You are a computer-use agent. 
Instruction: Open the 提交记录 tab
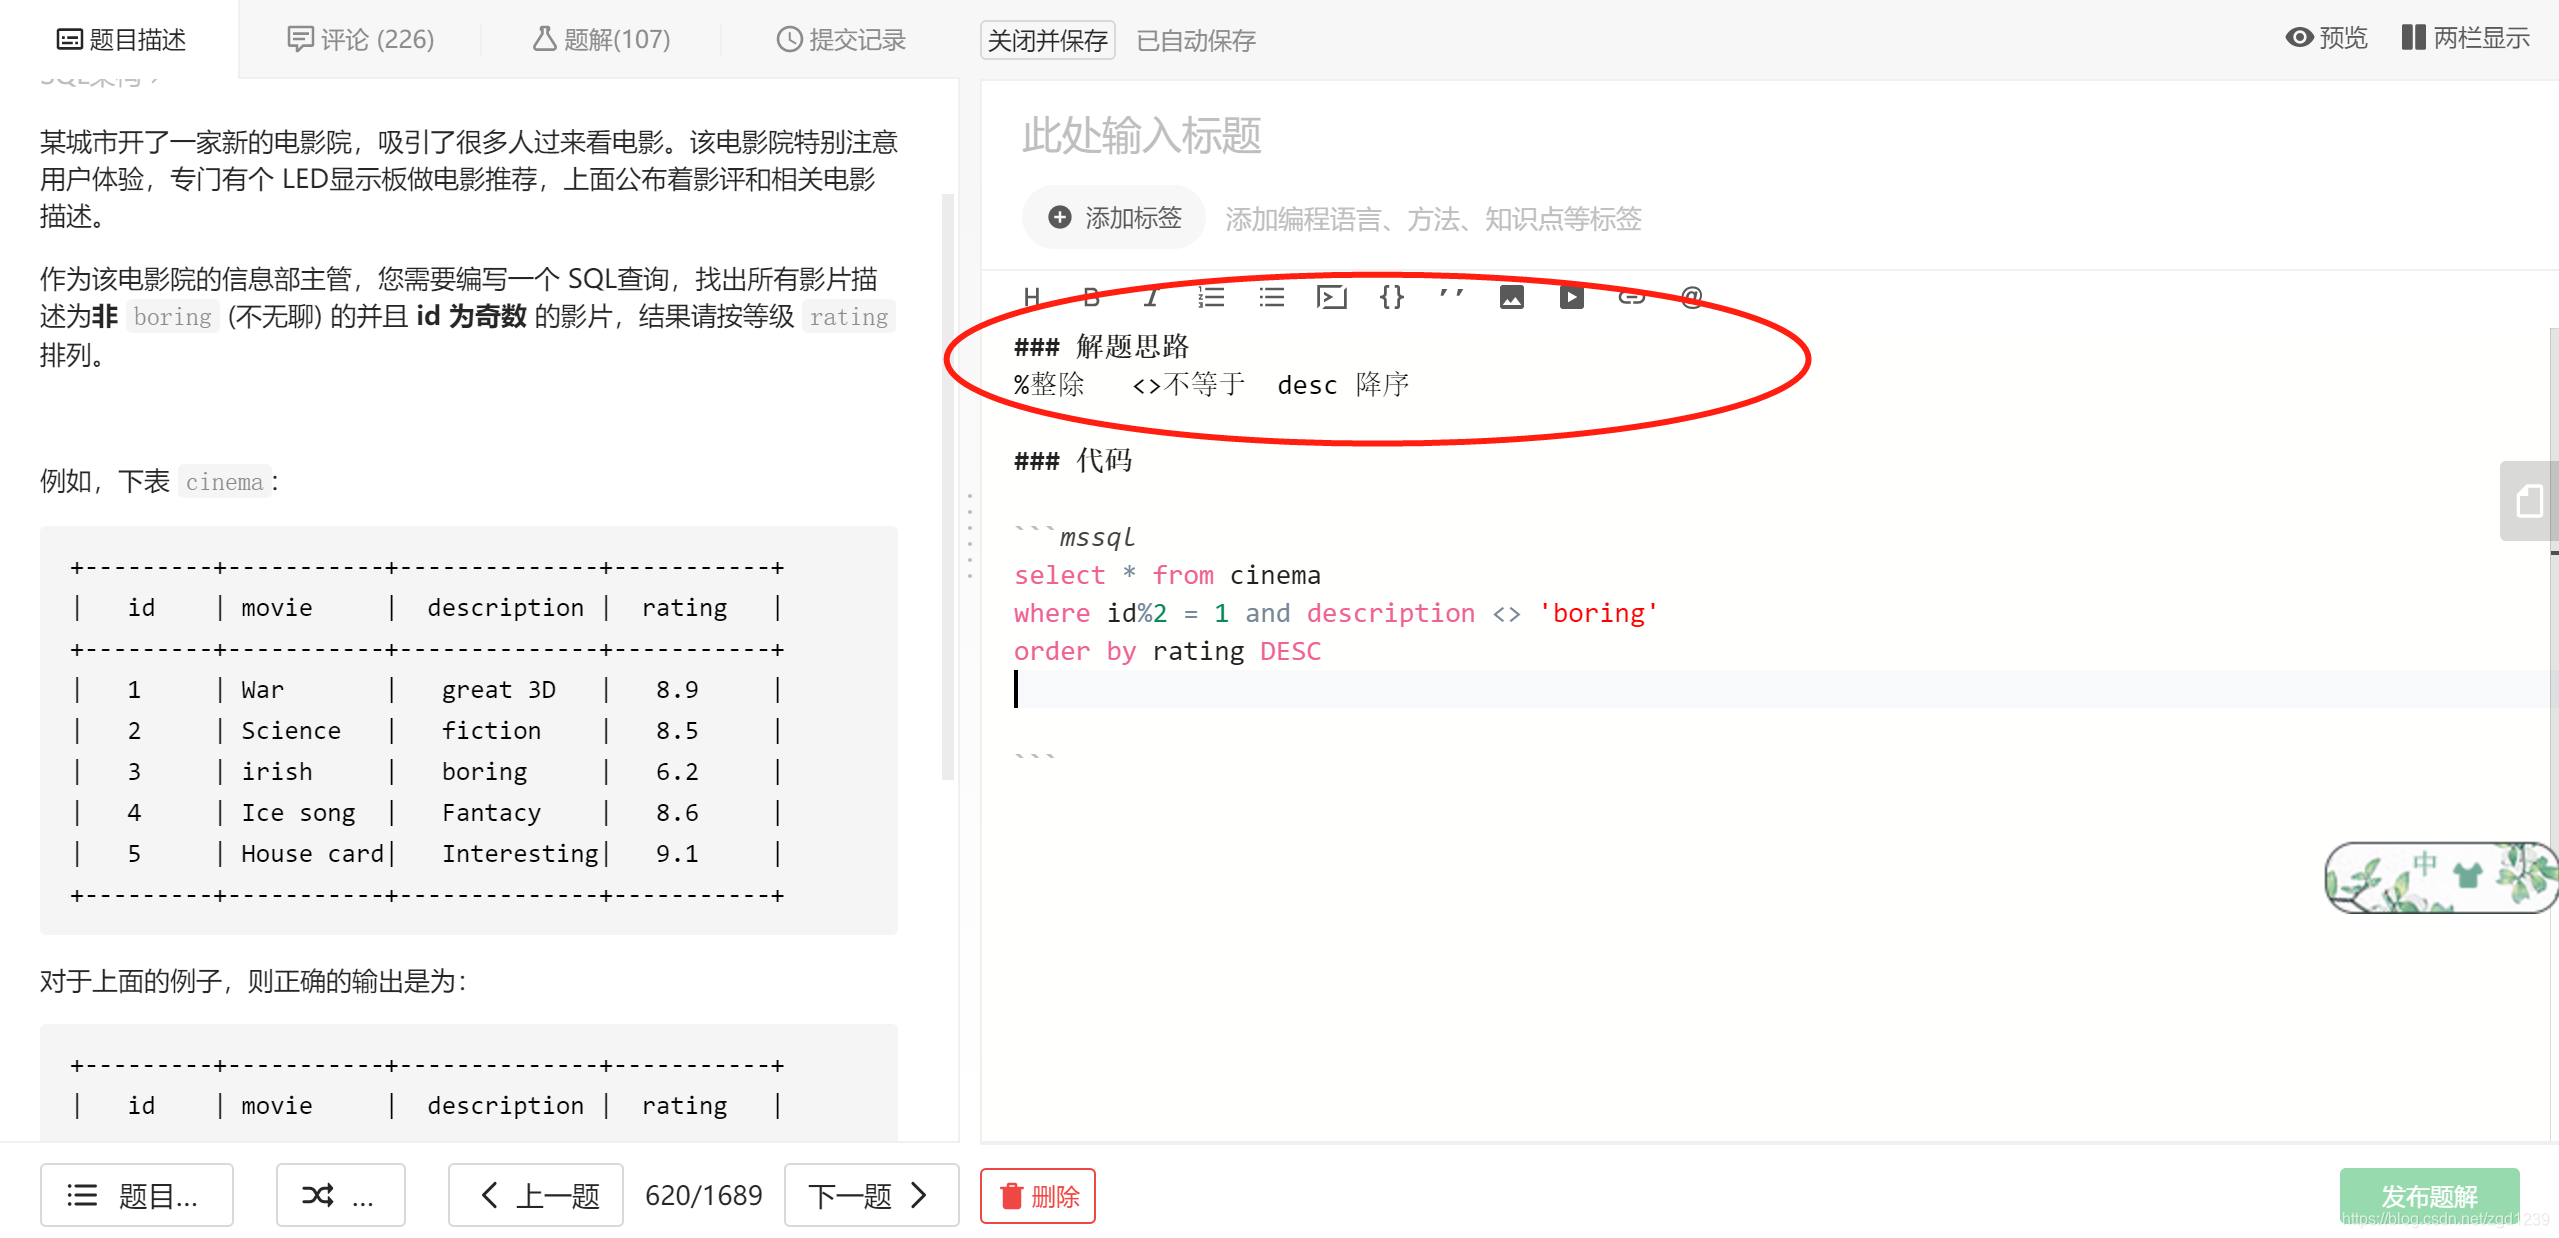point(842,39)
